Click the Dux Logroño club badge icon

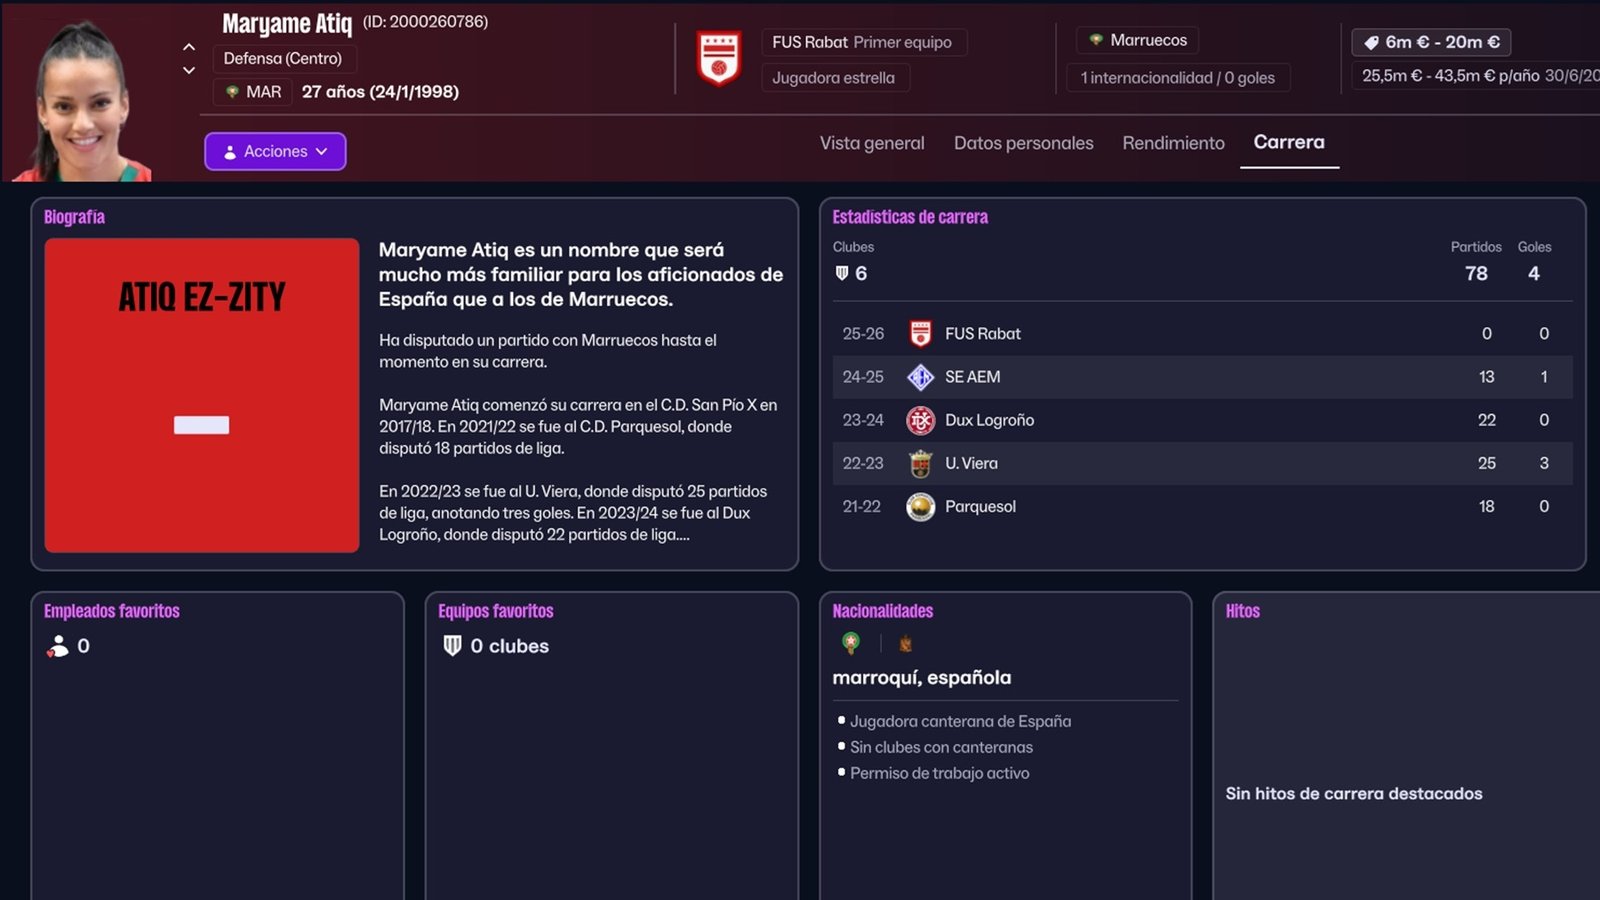point(920,420)
